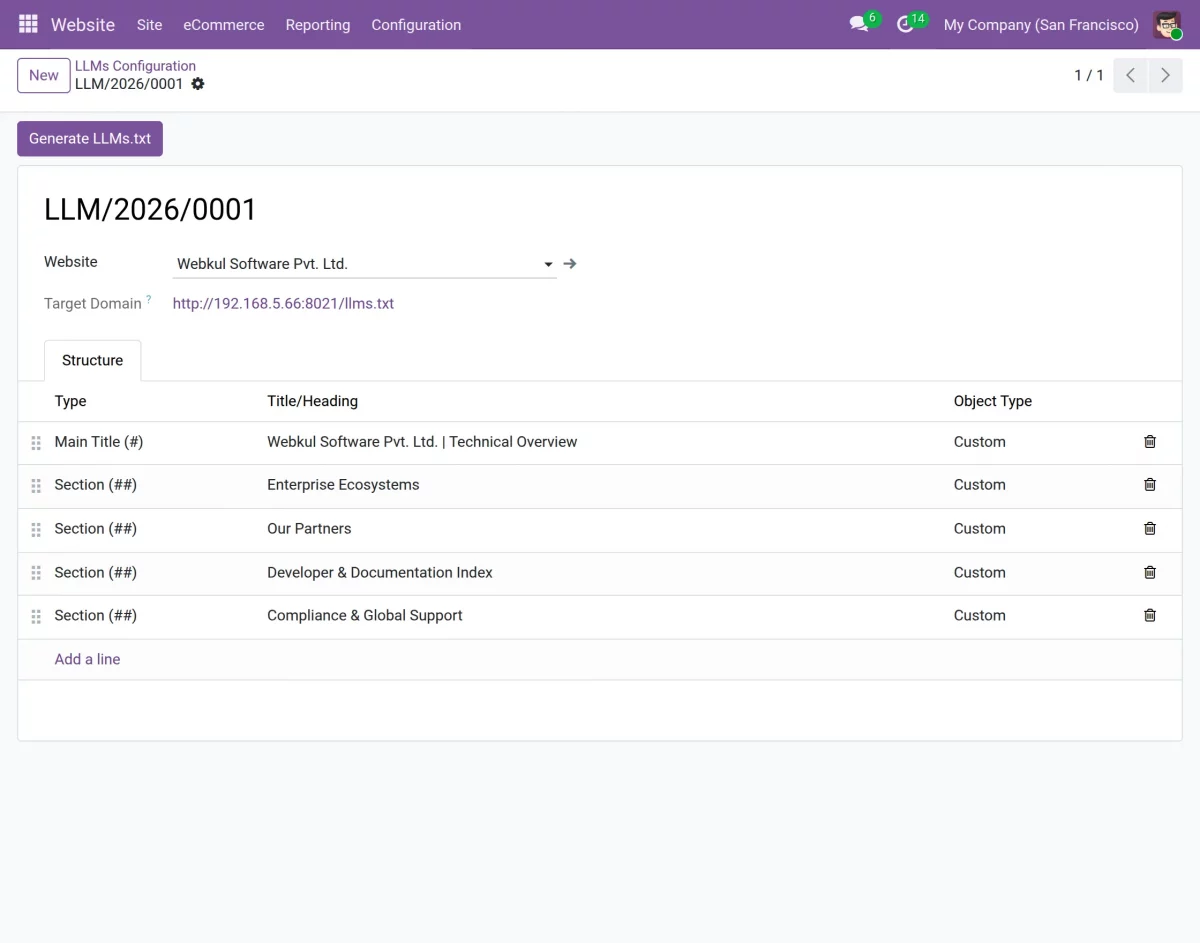Image resolution: width=1200 pixels, height=943 pixels.
Task: Go to the next record arrow
Action: [x=1165, y=76]
